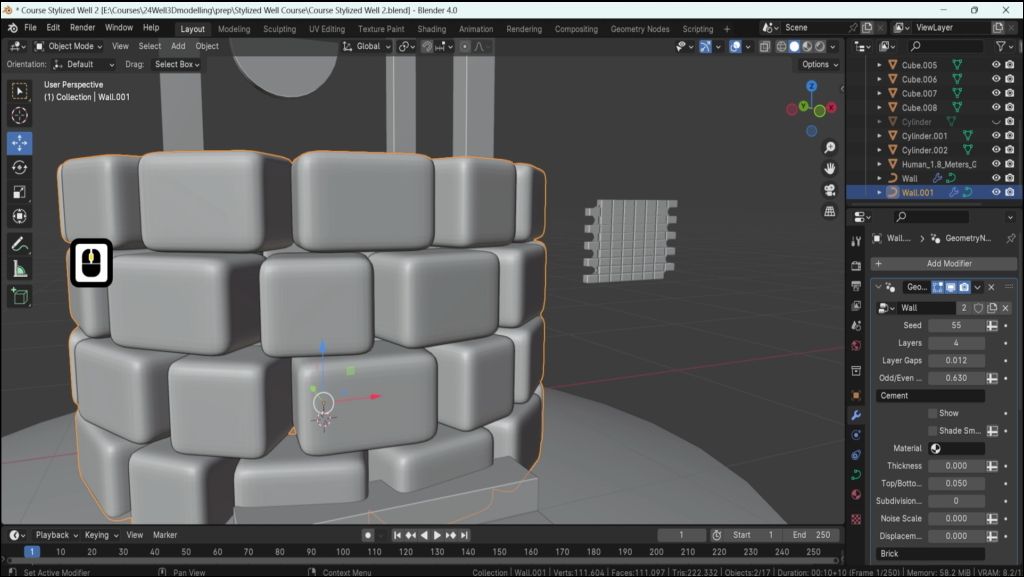Open the Physics properties tab
Viewport: 1024px width, 577px height.
856,455
